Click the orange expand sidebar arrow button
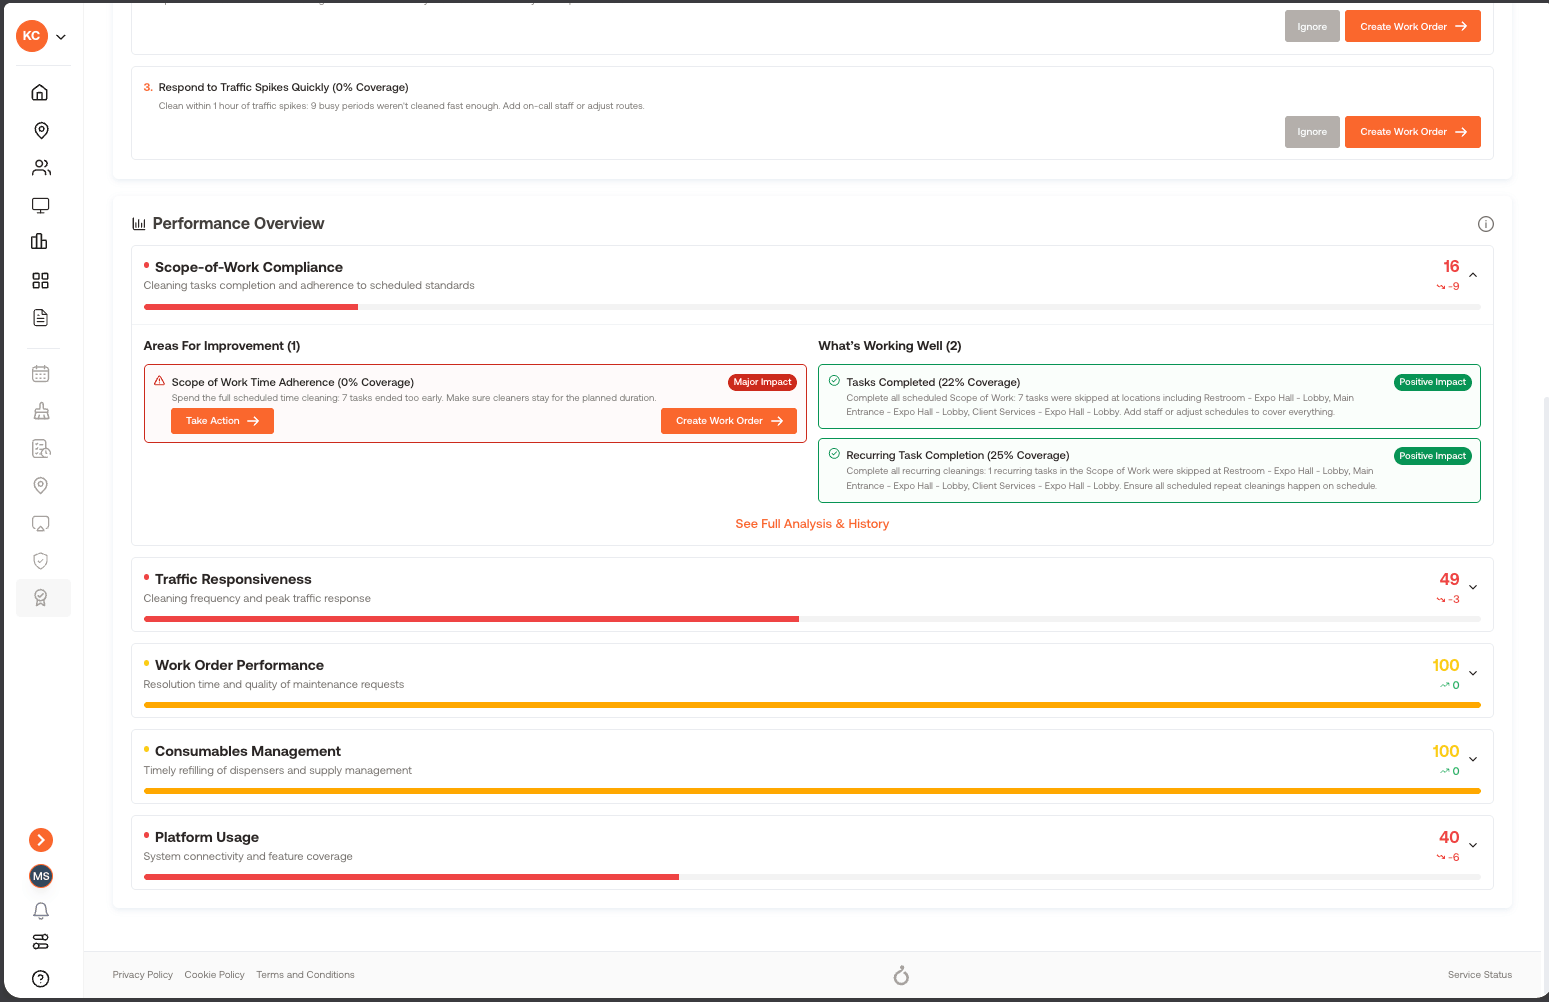This screenshot has height=1002, width=1549. (41, 840)
